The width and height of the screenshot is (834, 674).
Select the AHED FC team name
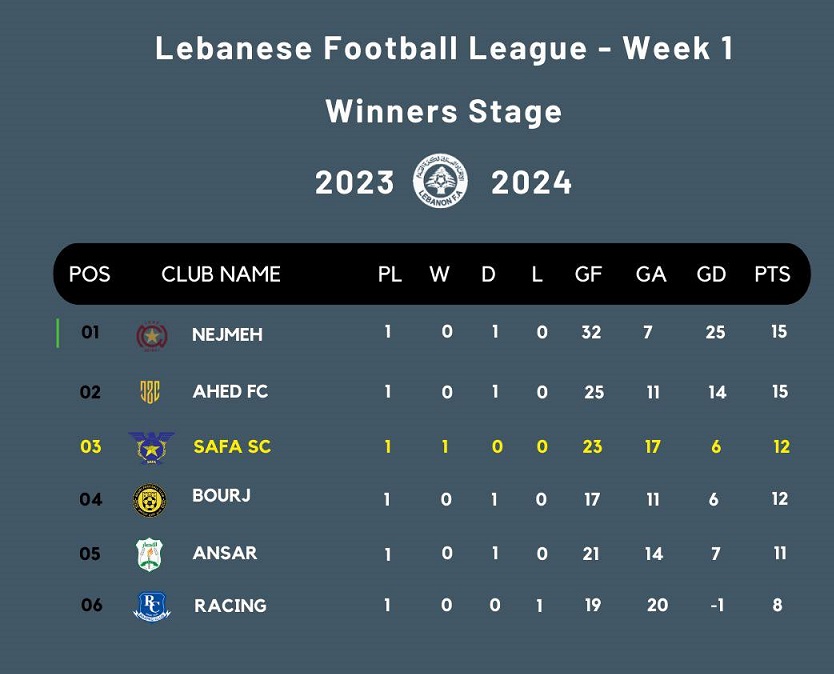(x=230, y=392)
